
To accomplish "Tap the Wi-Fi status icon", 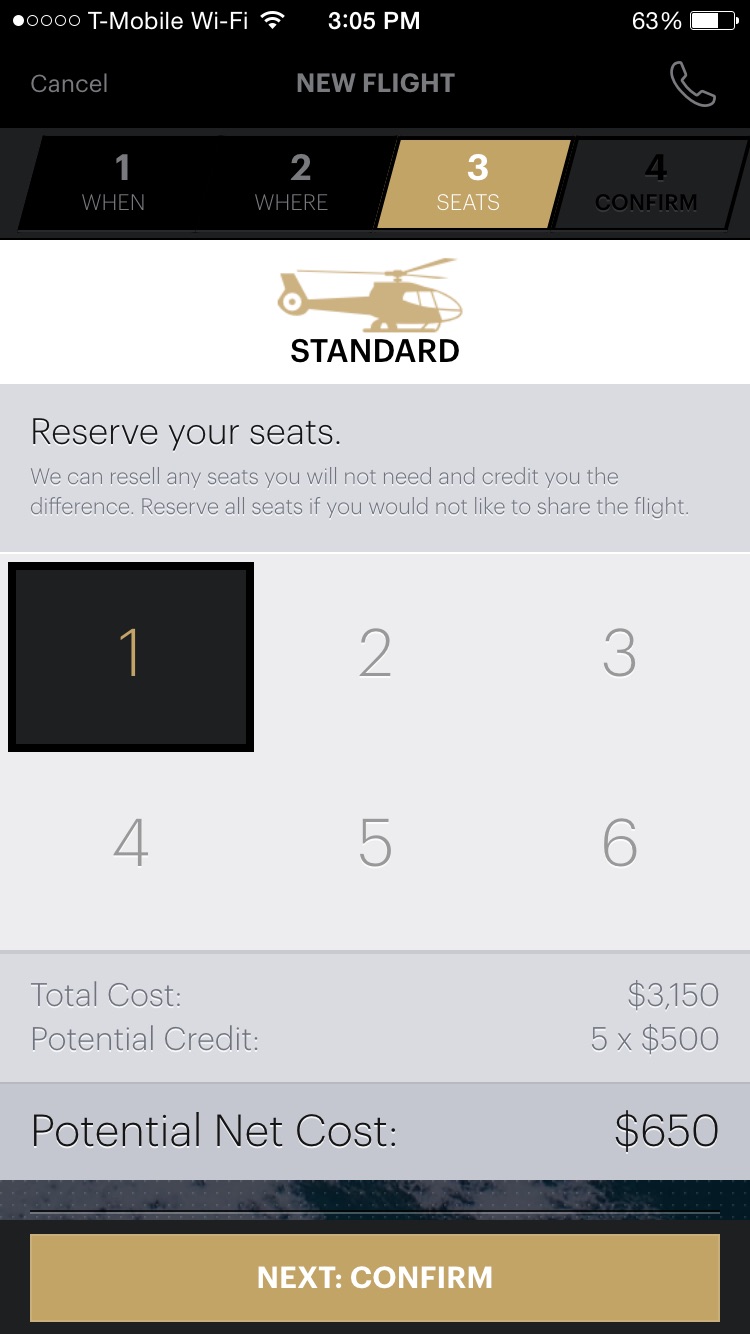I will pyautogui.click(x=271, y=21).
